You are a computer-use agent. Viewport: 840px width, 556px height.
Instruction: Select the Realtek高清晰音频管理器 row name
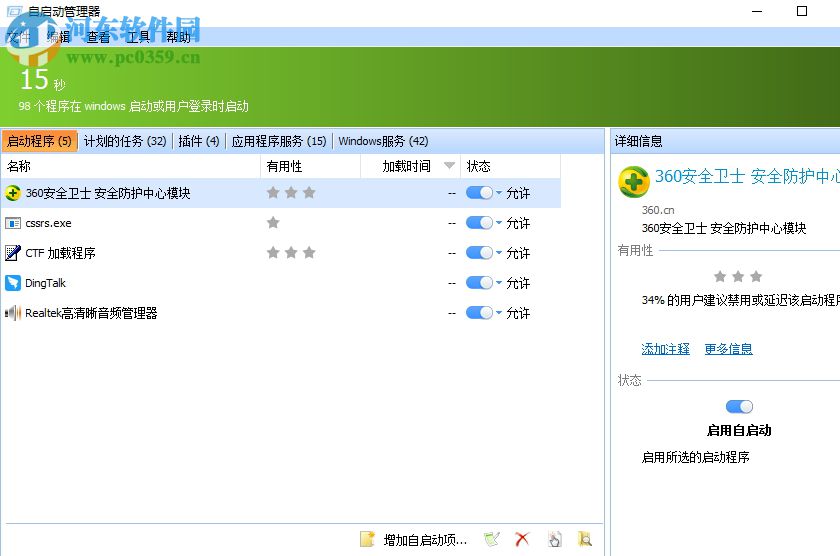[x=91, y=313]
